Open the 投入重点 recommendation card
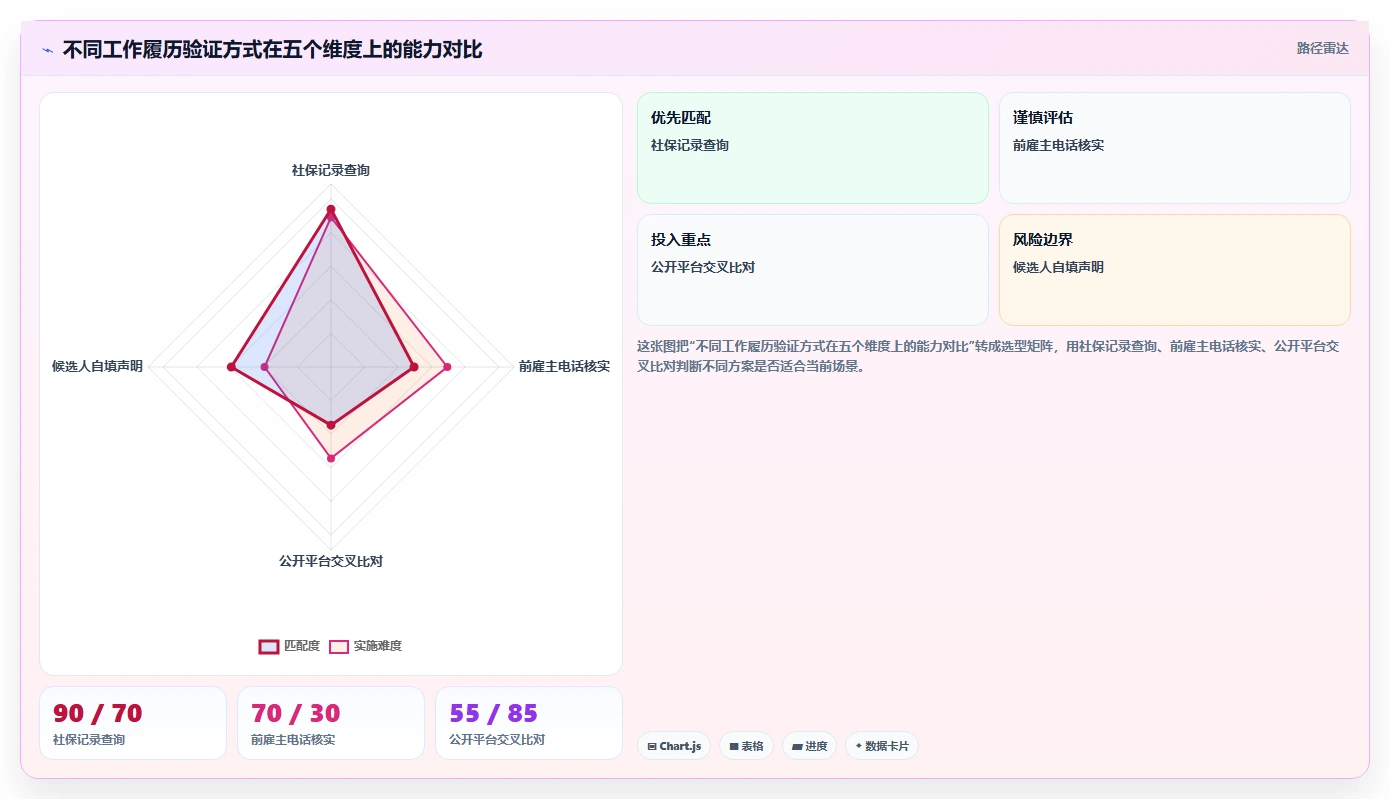 [812, 270]
